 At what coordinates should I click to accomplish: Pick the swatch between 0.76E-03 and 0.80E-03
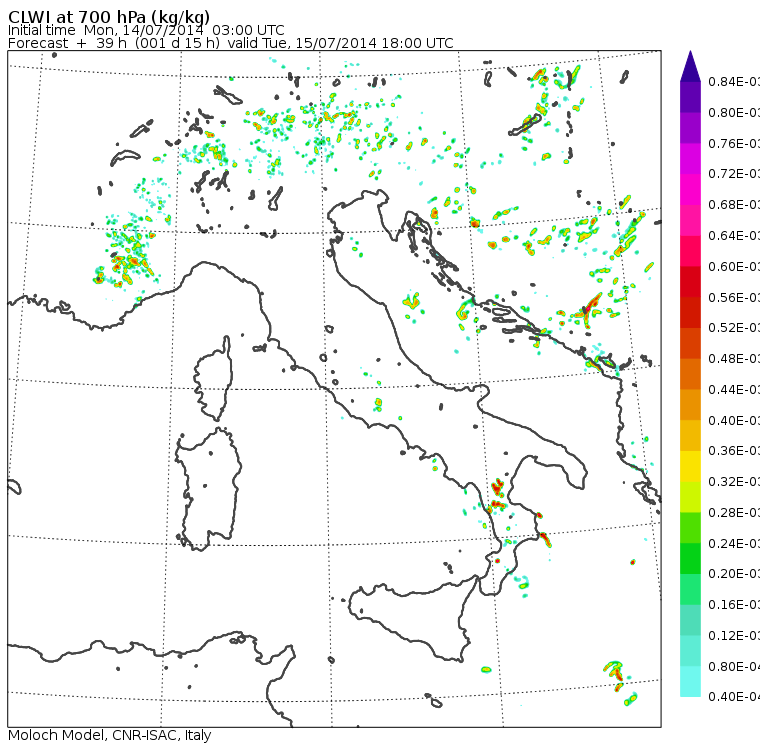point(690,128)
